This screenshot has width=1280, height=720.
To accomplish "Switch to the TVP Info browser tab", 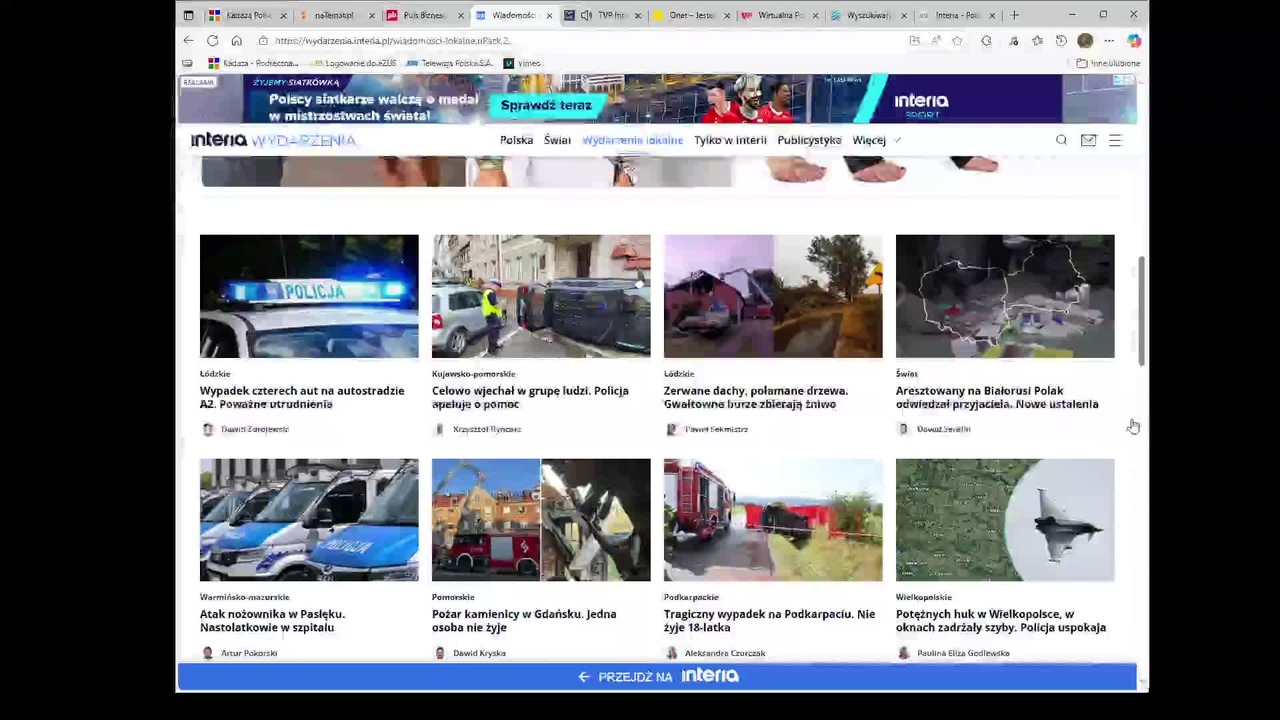I will 600,15.
